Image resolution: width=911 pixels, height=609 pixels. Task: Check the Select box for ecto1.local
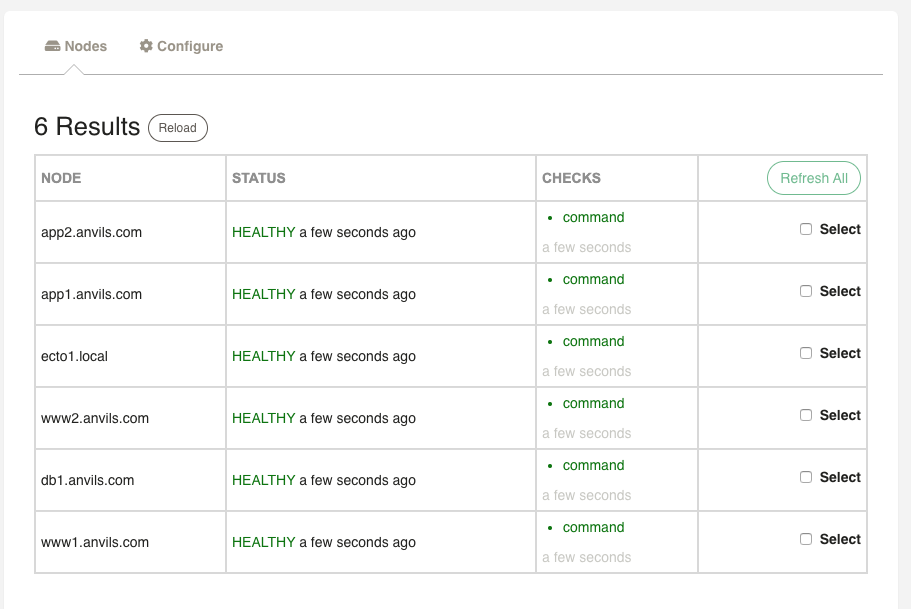(x=806, y=353)
